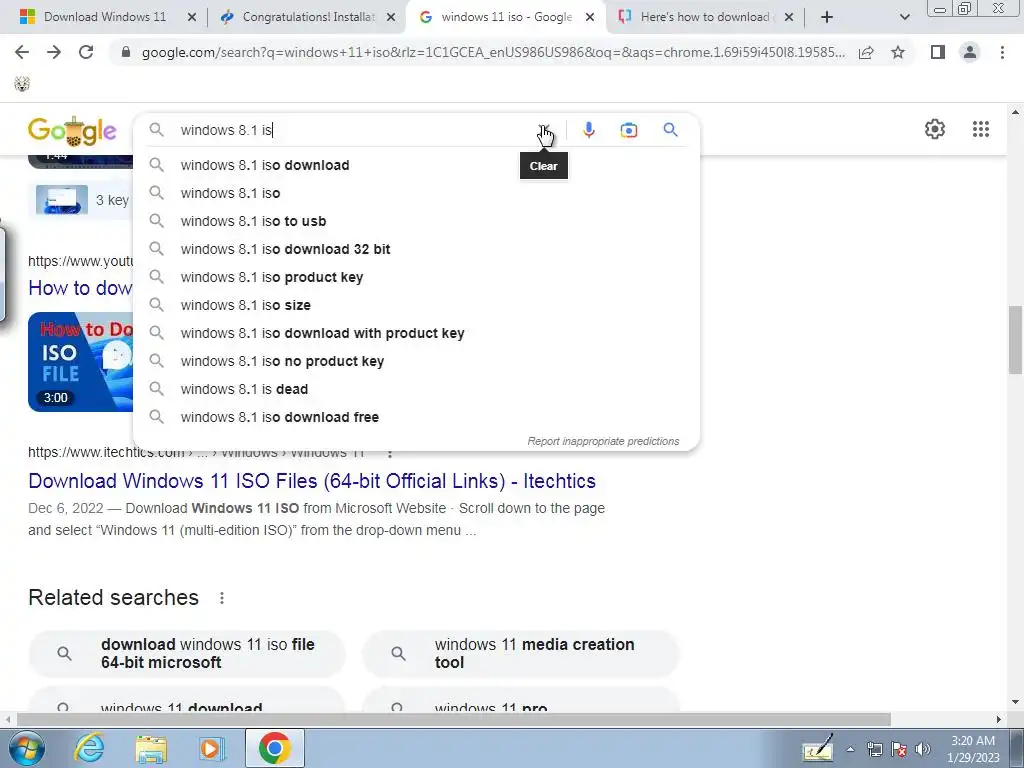Close the Here's how to download tab
Viewport: 1024px width, 768px height.
point(789,17)
